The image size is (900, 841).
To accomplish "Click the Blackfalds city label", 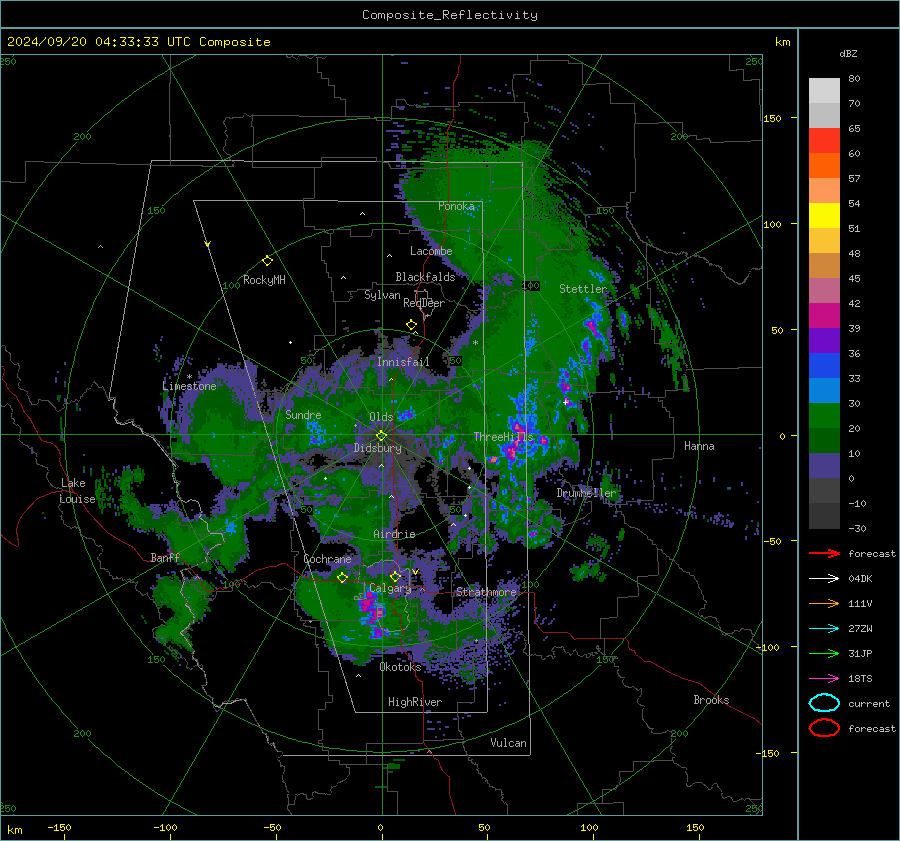I will [x=425, y=277].
